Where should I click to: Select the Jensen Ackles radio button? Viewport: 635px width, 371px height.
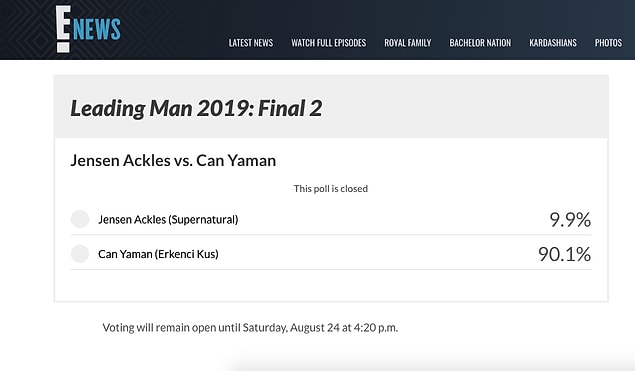(80, 219)
